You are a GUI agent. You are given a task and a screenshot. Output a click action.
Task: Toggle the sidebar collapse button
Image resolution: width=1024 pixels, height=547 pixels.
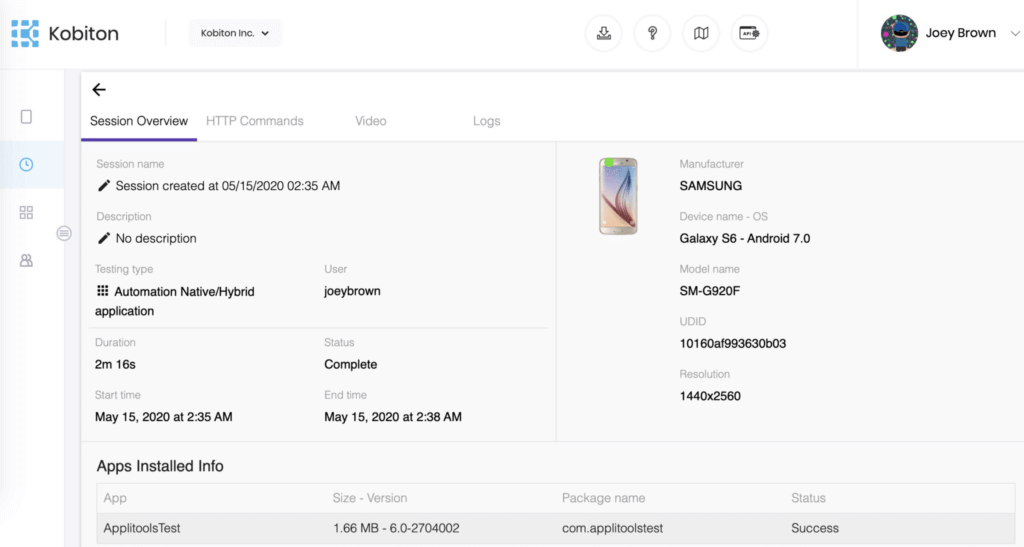64,233
